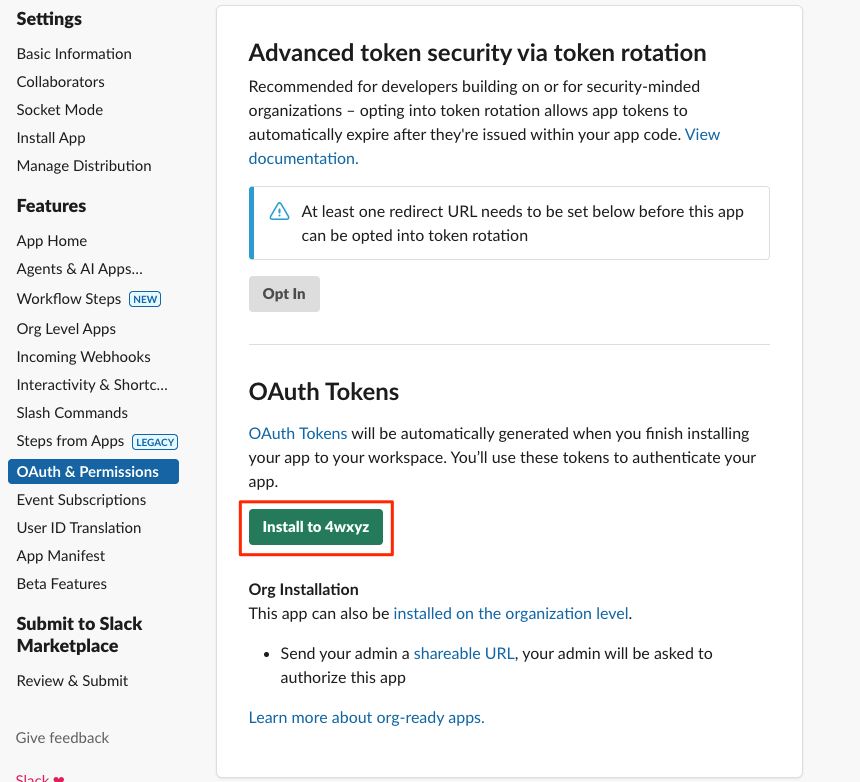Click the NEW badge beside Workflow Steps

point(145,299)
